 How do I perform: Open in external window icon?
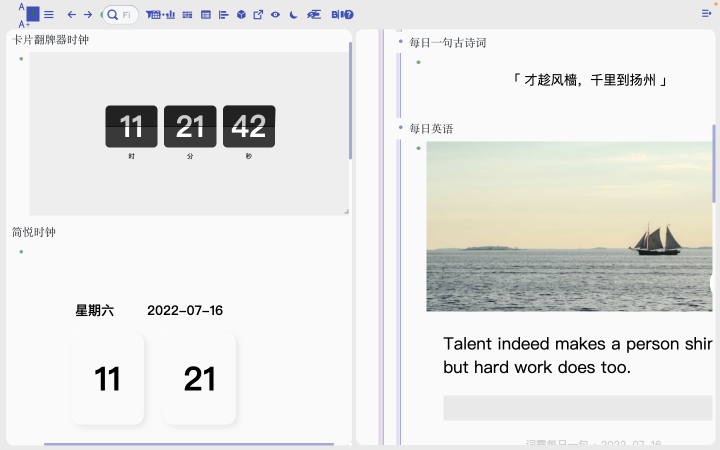point(258,15)
